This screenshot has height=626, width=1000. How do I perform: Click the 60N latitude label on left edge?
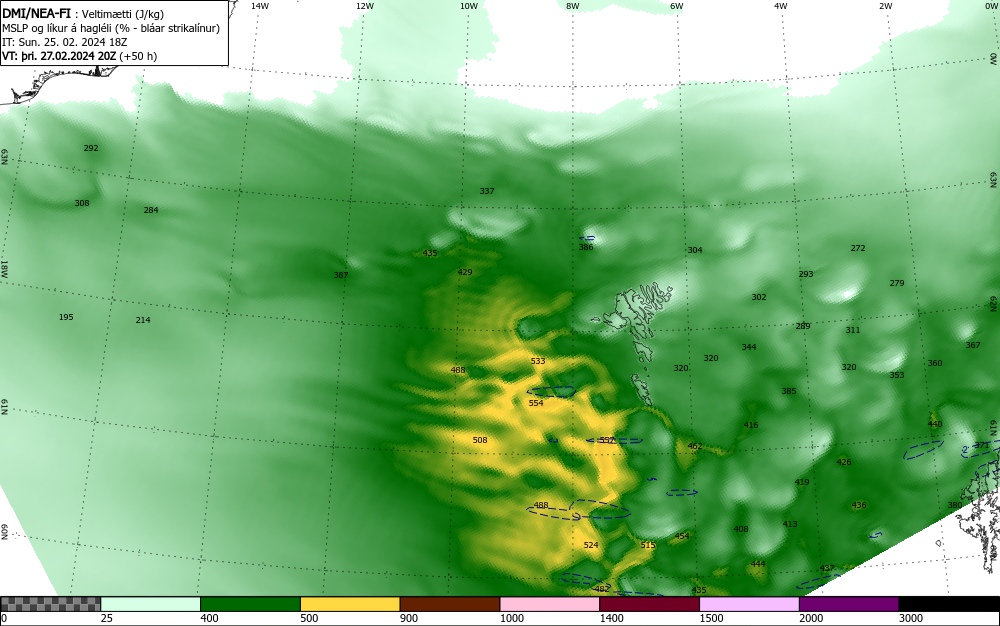click(x=4, y=532)
